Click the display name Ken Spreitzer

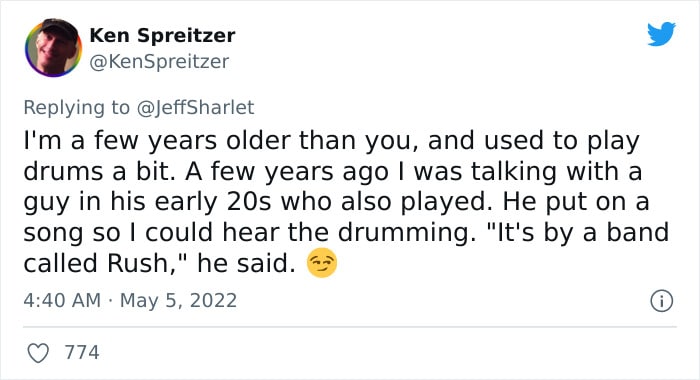click(x=162, y=35)
